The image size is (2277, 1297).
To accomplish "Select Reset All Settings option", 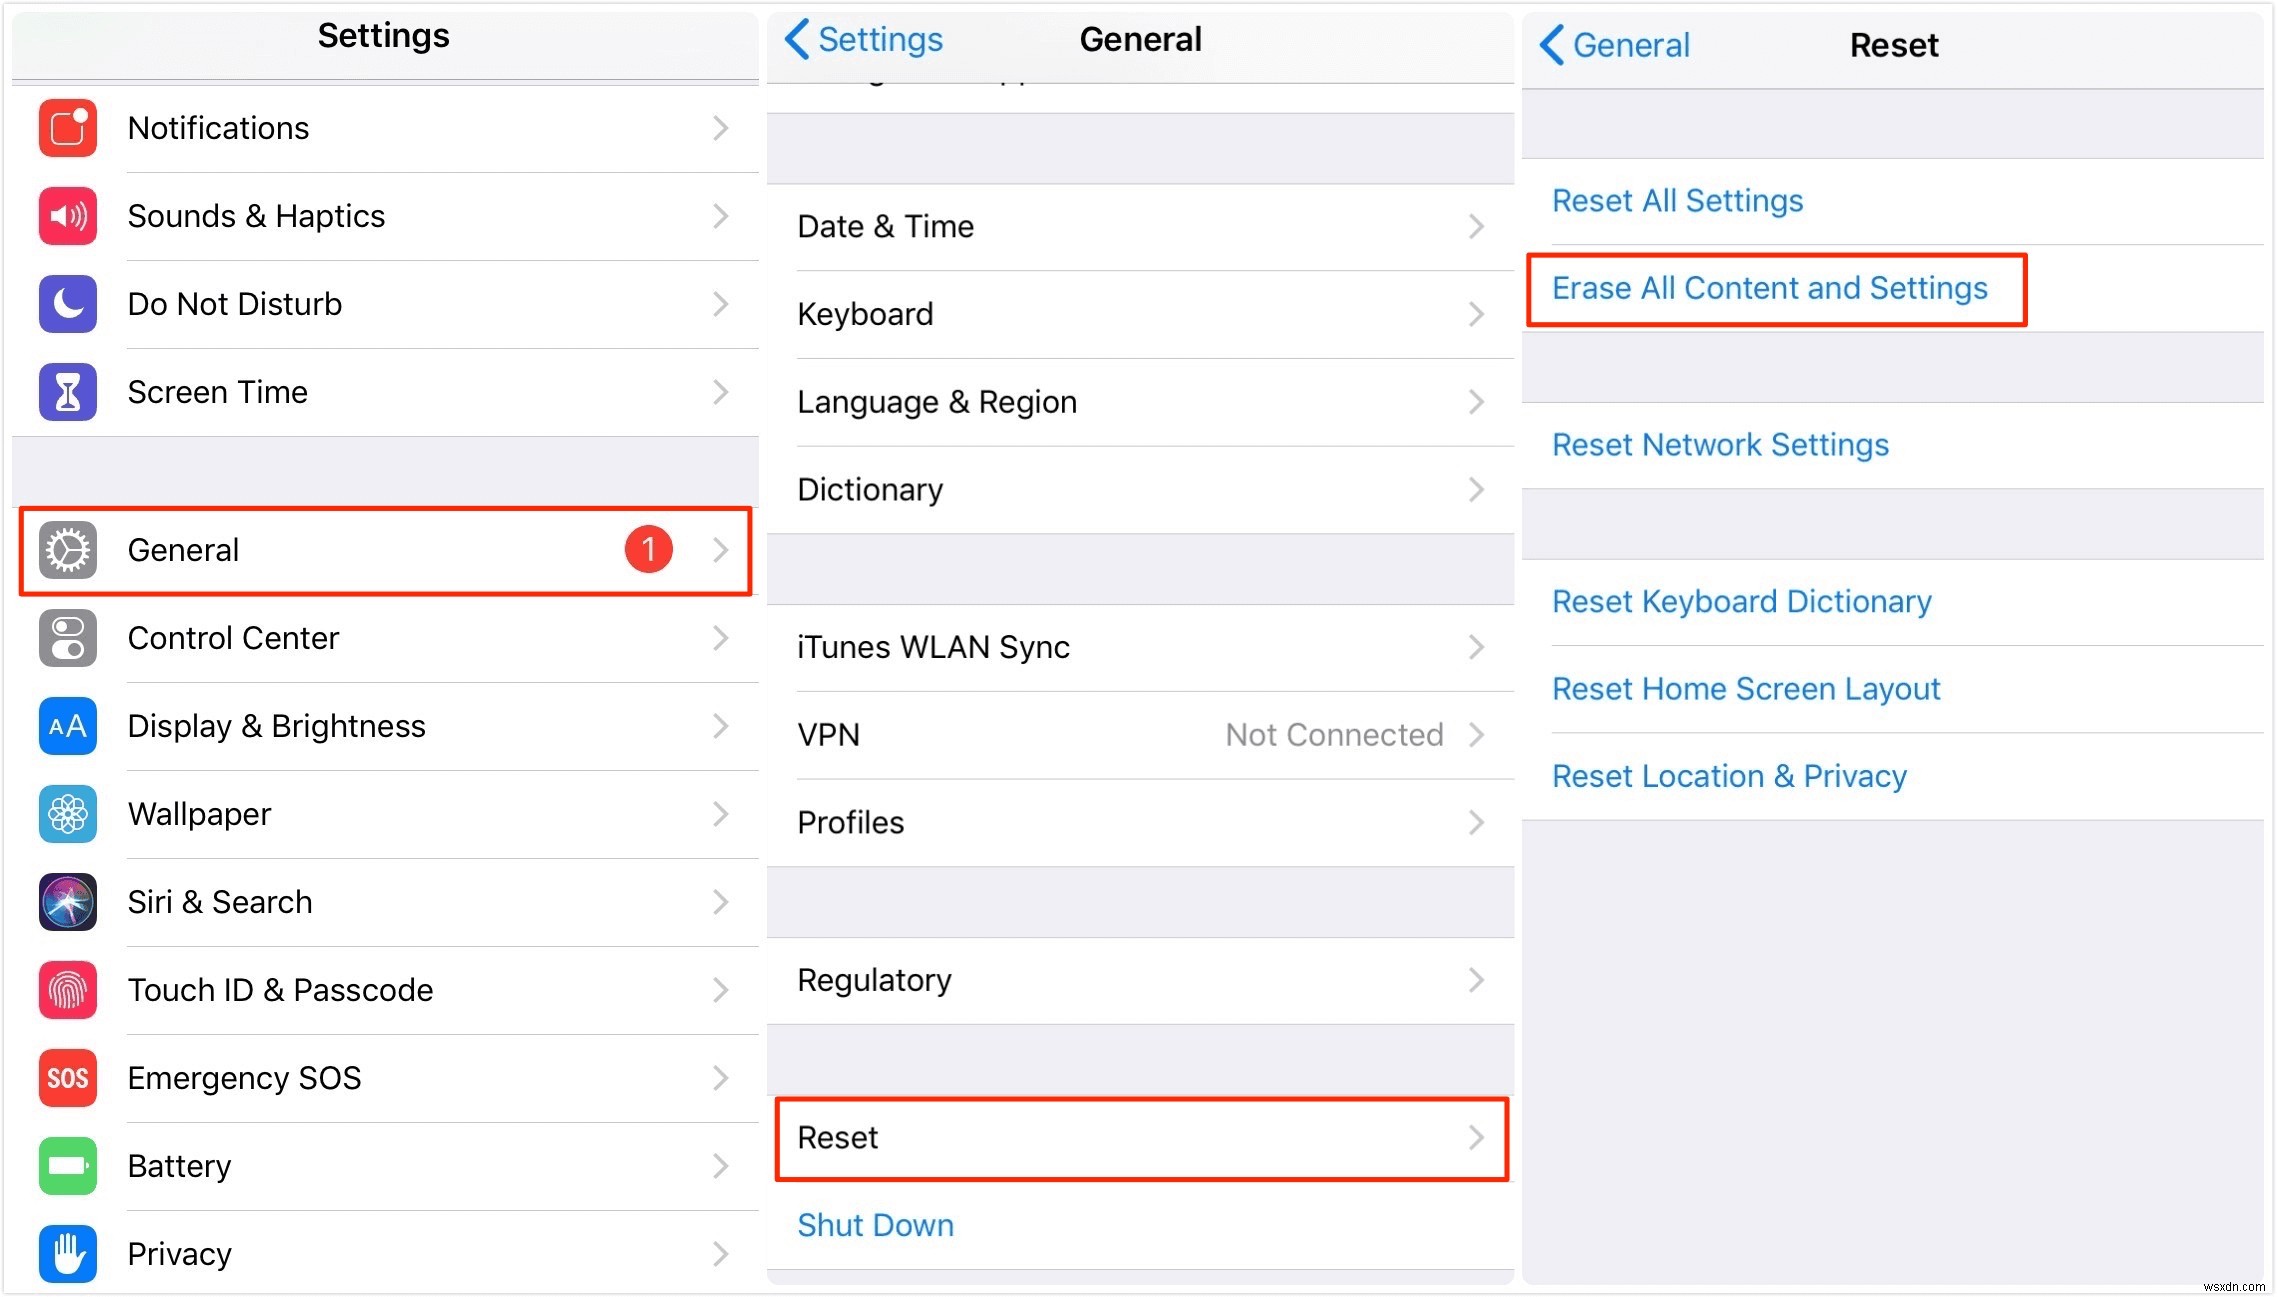I will [1675, 200].
